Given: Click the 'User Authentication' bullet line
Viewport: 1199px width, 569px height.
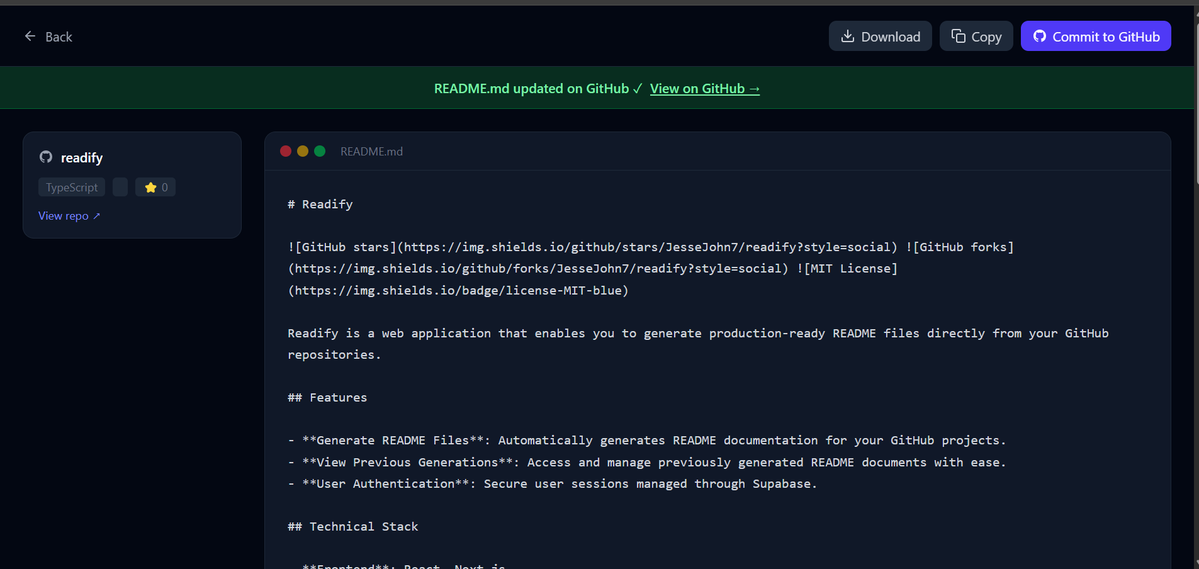Looking at the screenshot, I should (553, 483).
